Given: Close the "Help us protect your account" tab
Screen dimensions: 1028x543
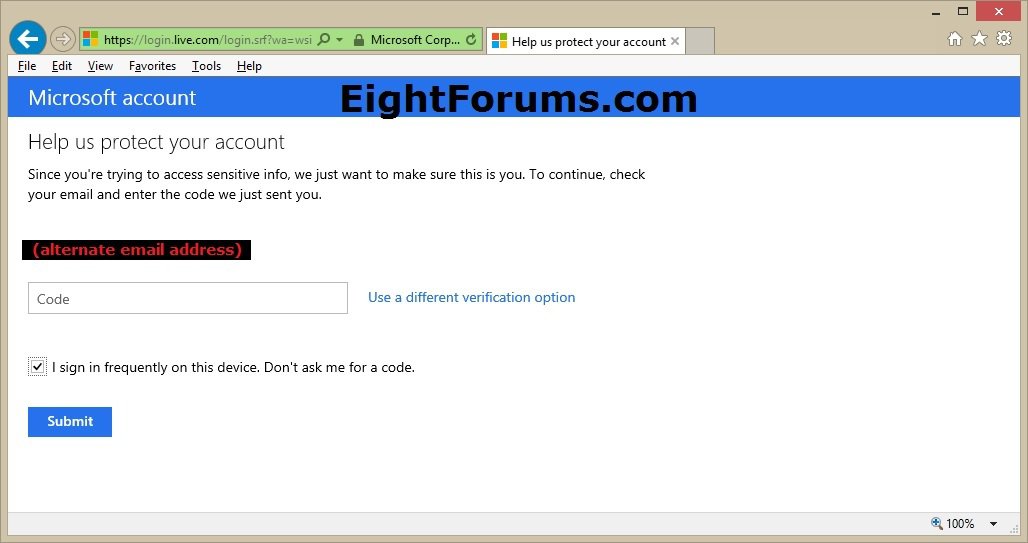Looking at the screenshot, I should (675, 41).
